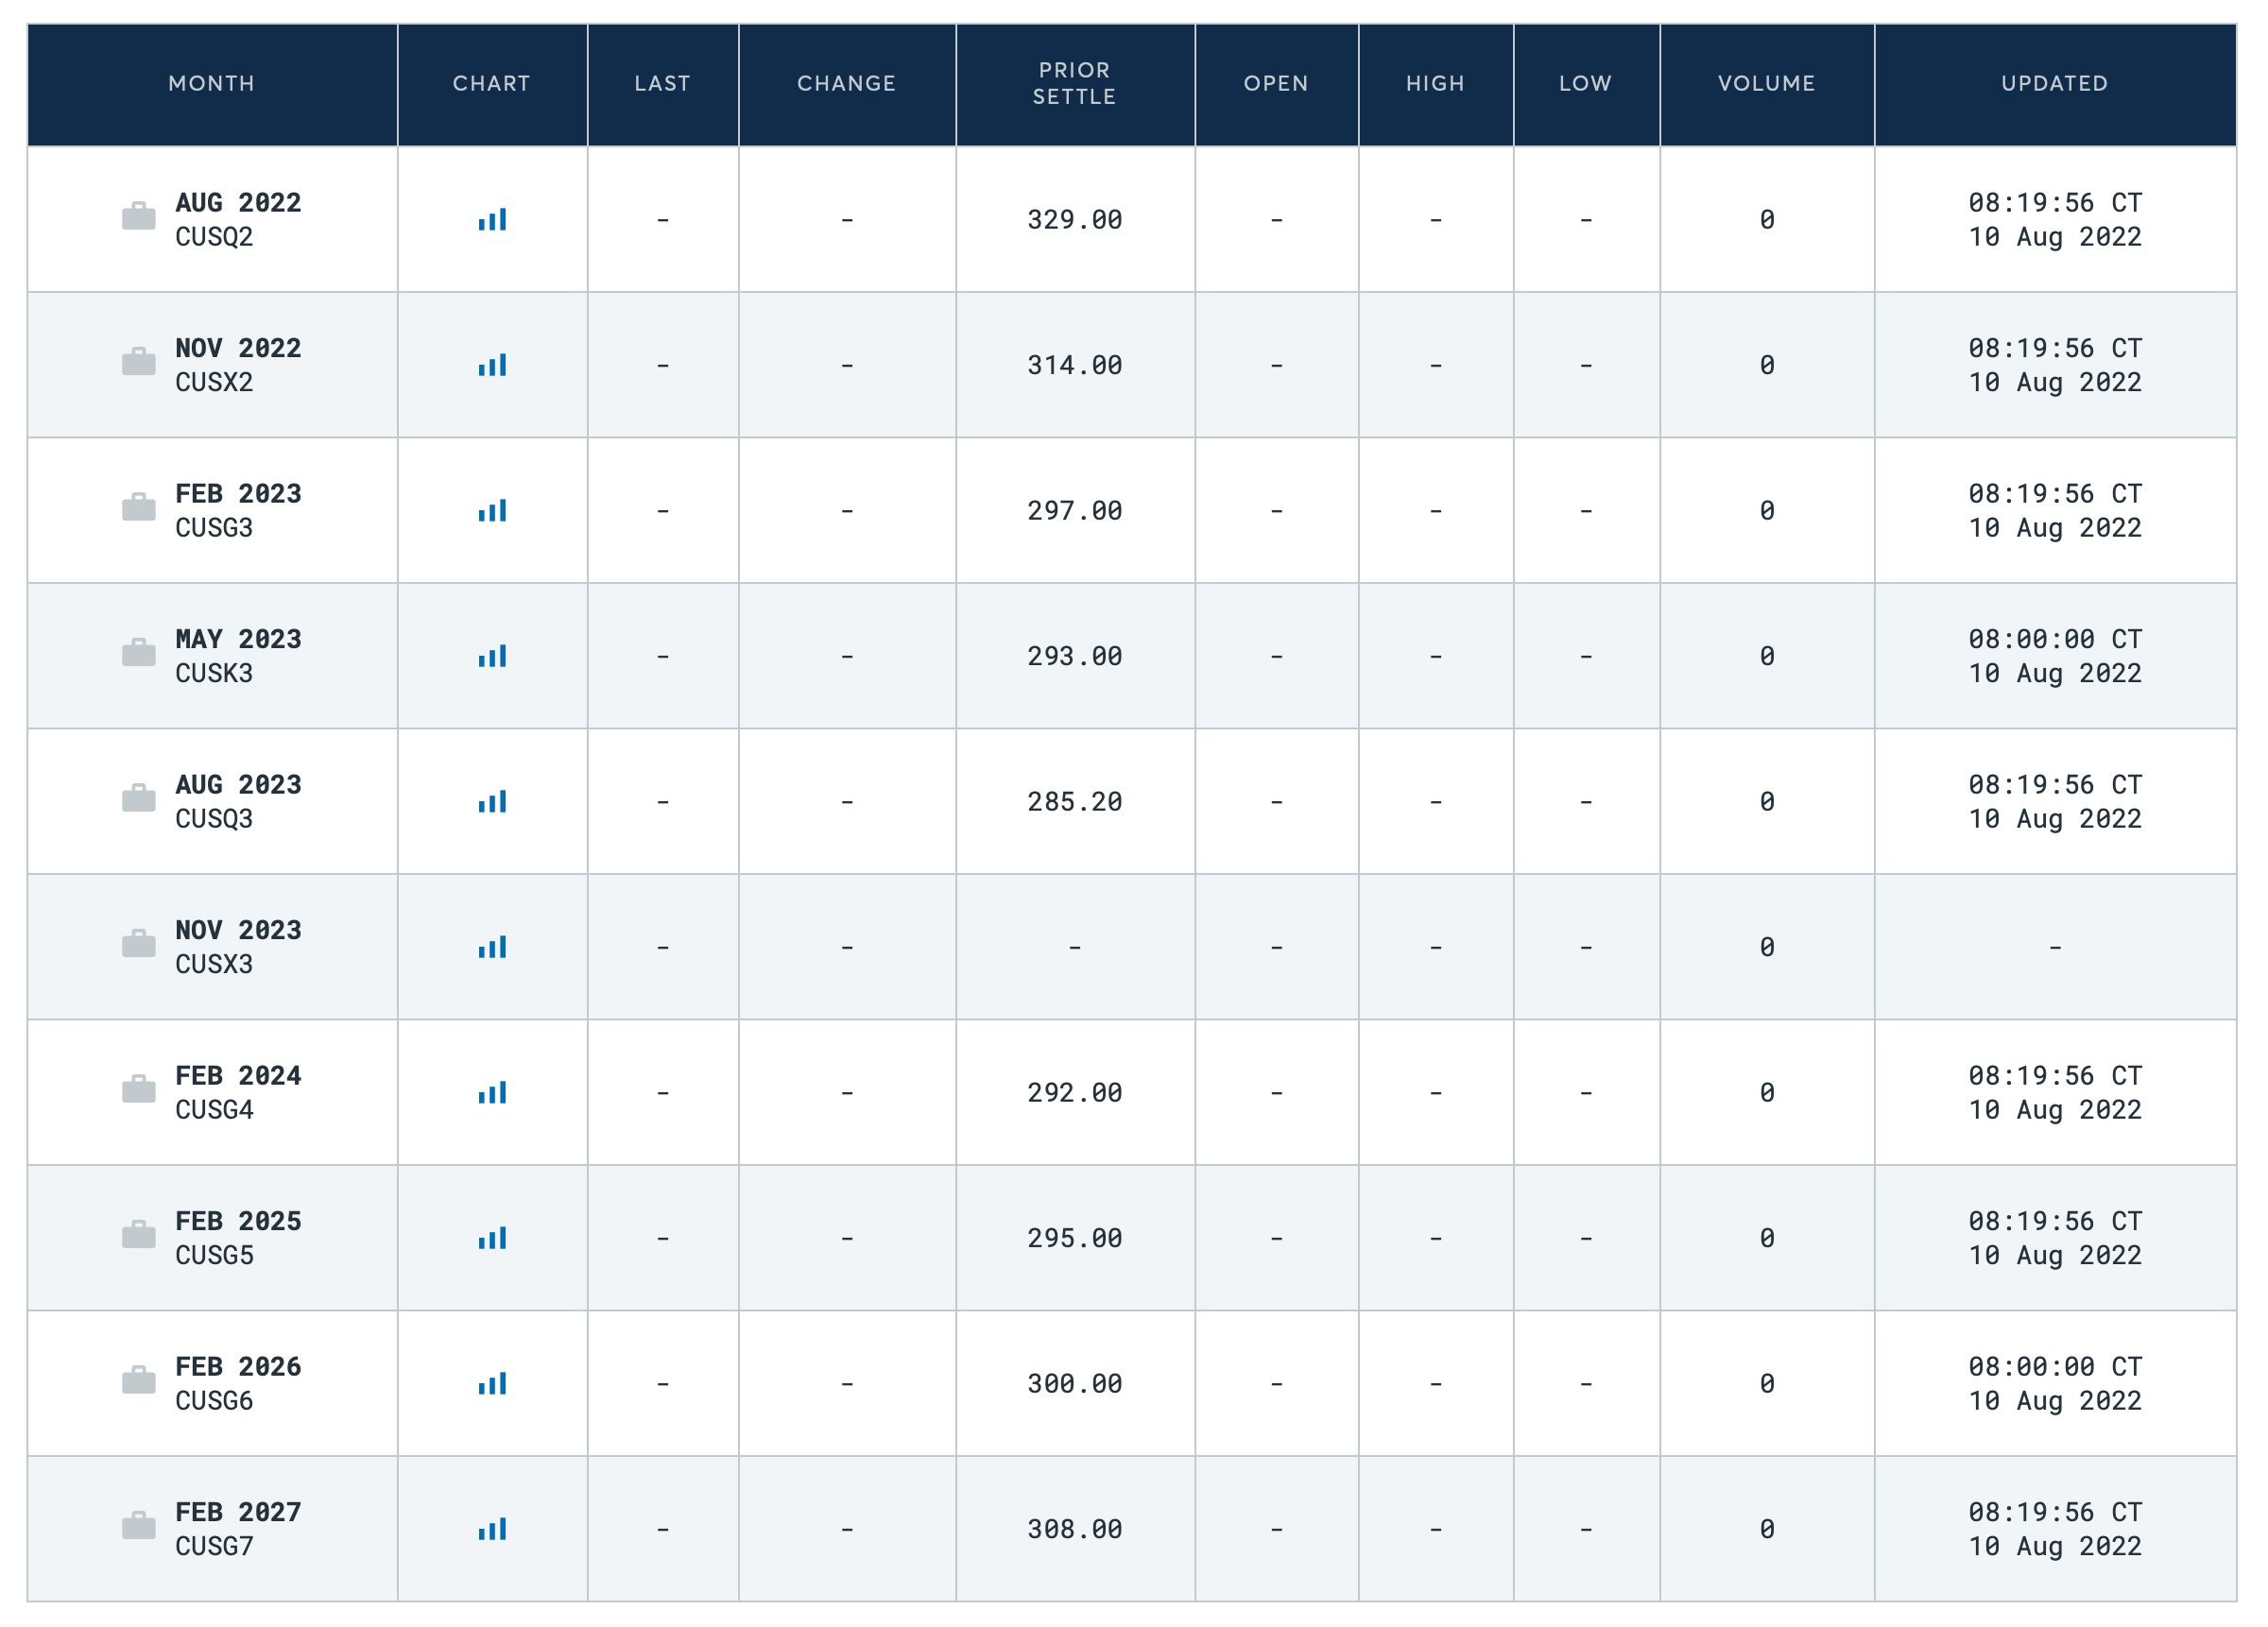Open the FEB 2025 CUSG5 contract link
This screenshot has width=2268, height=1627.
[238, 1222]
